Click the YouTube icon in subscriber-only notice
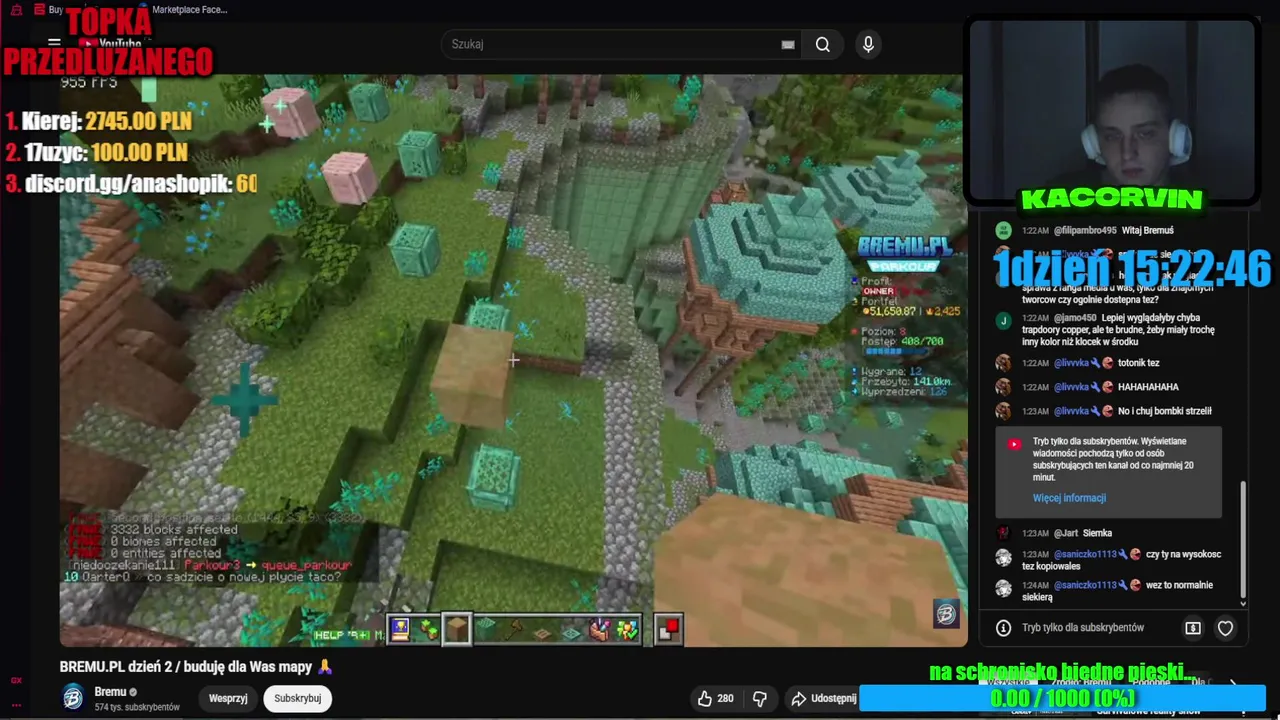The width and height of the screenshot is (1280, 720). [1014, 444]
